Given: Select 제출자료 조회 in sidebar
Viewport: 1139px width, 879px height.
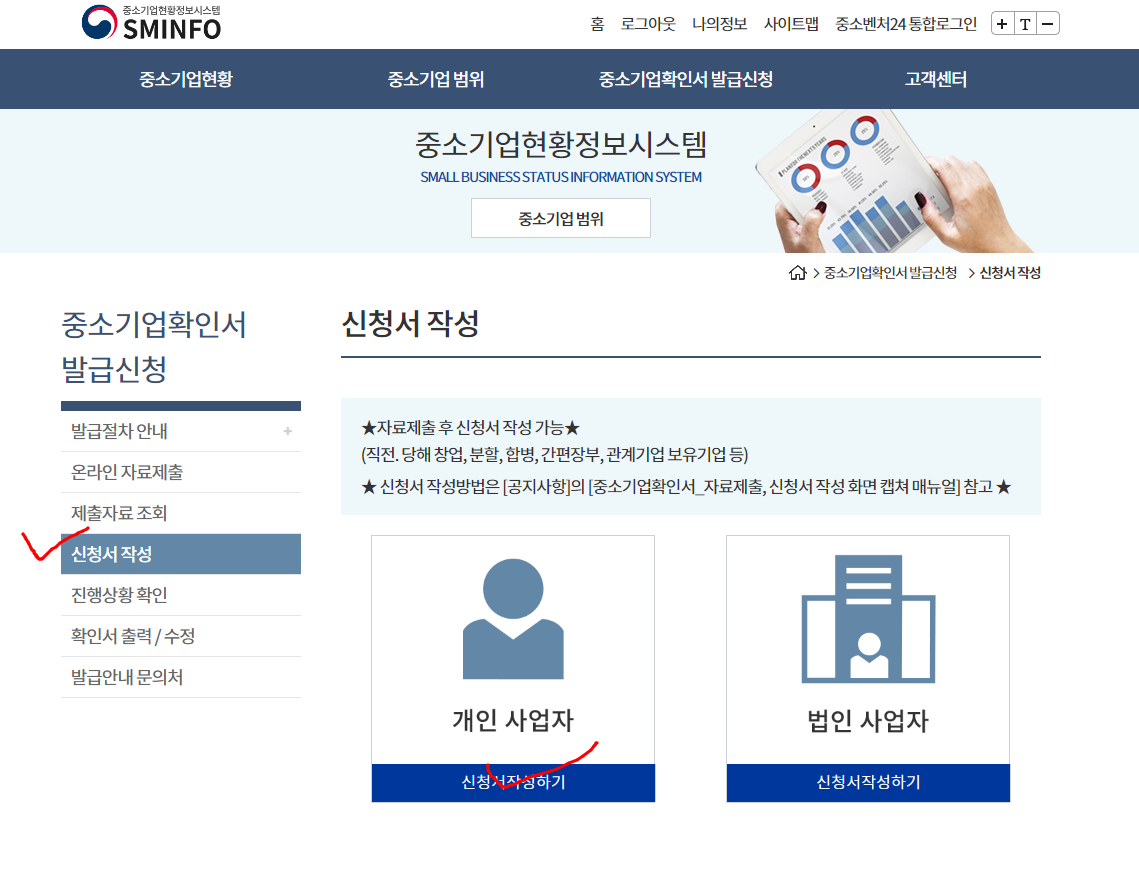Looking at the screenshot, I should pos(181,513).
